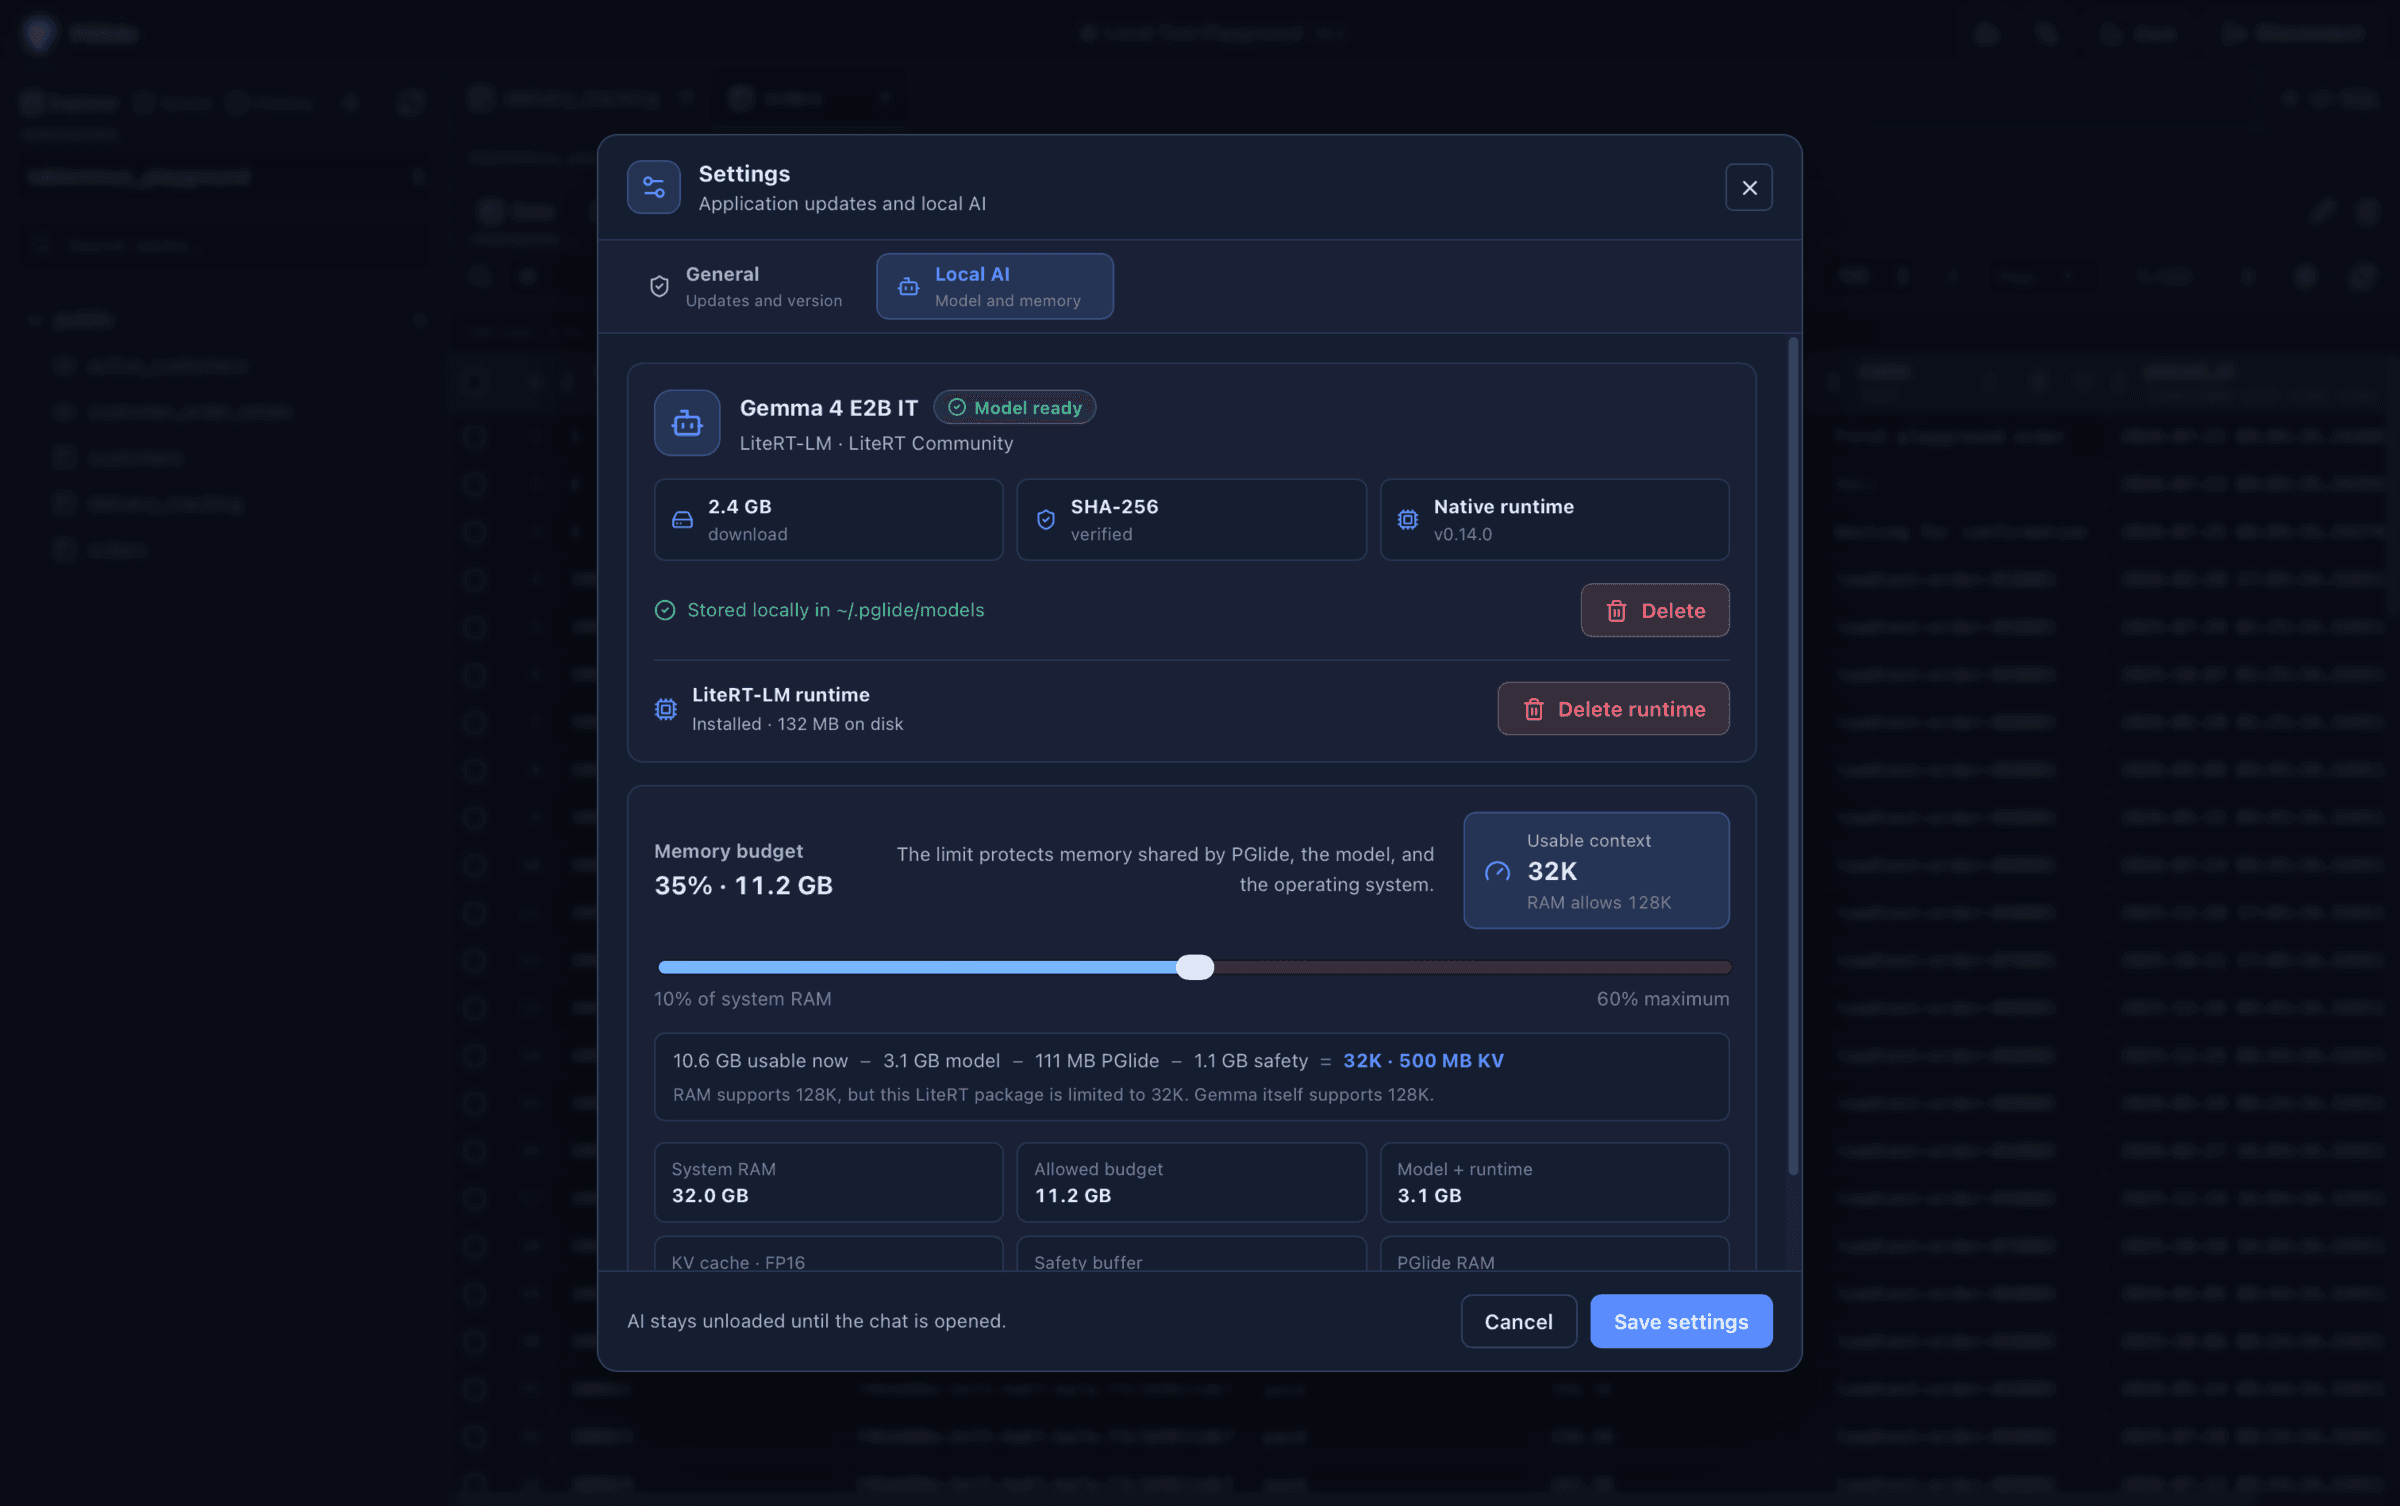This screenshot has width=2400, height=1506.
Task: Close the Settings dialog with the X
Action: 1748,187
